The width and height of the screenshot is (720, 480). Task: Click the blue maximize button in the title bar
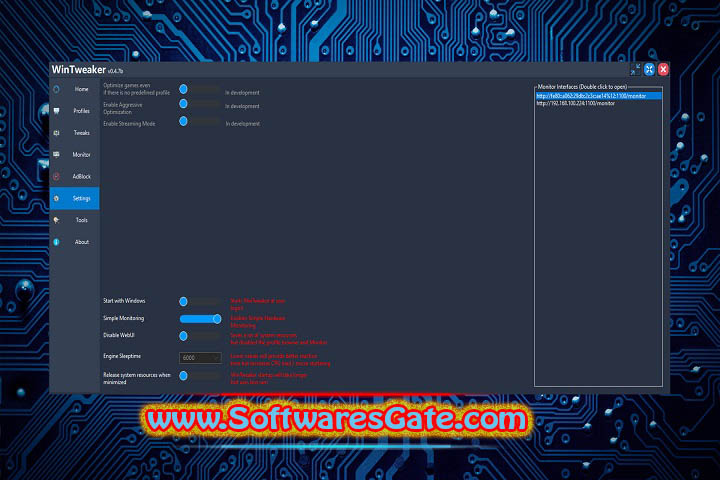649,69
